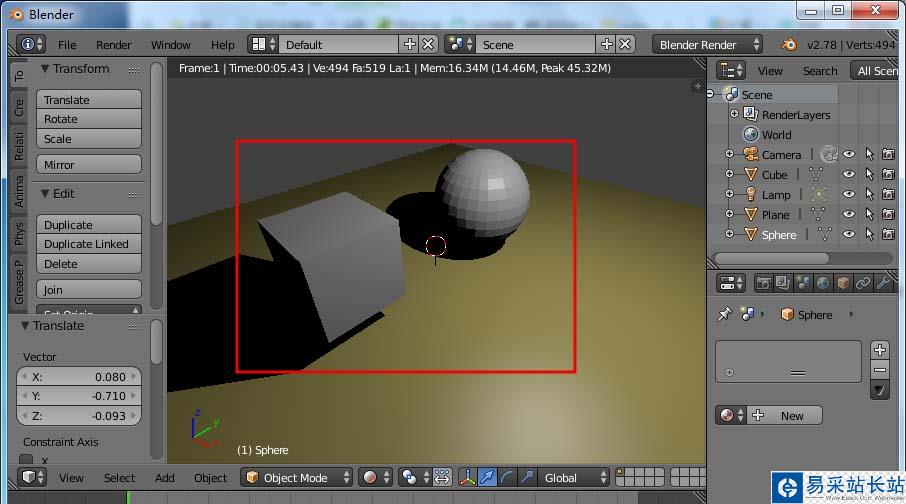
Task: Click the Blender logo splash icon
Action: (789, 45)
